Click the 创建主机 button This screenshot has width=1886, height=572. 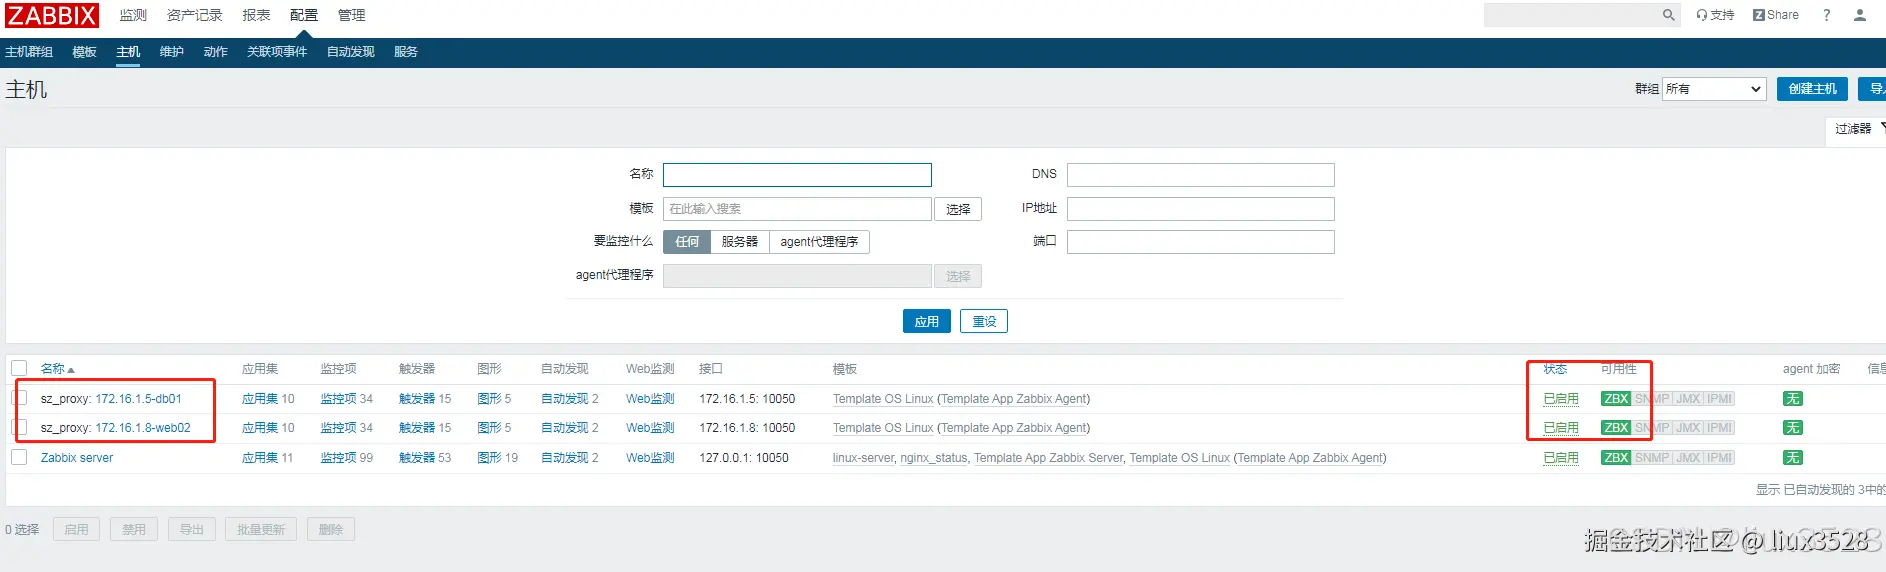1812,89
